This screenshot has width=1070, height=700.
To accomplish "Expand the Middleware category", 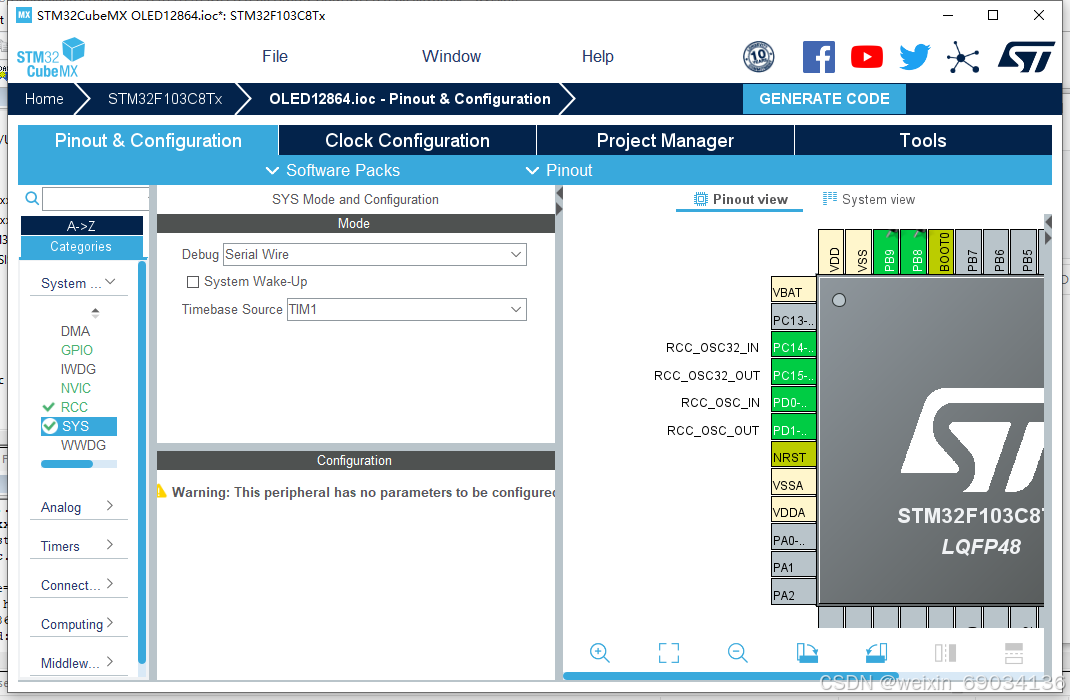I will [78, 662].
